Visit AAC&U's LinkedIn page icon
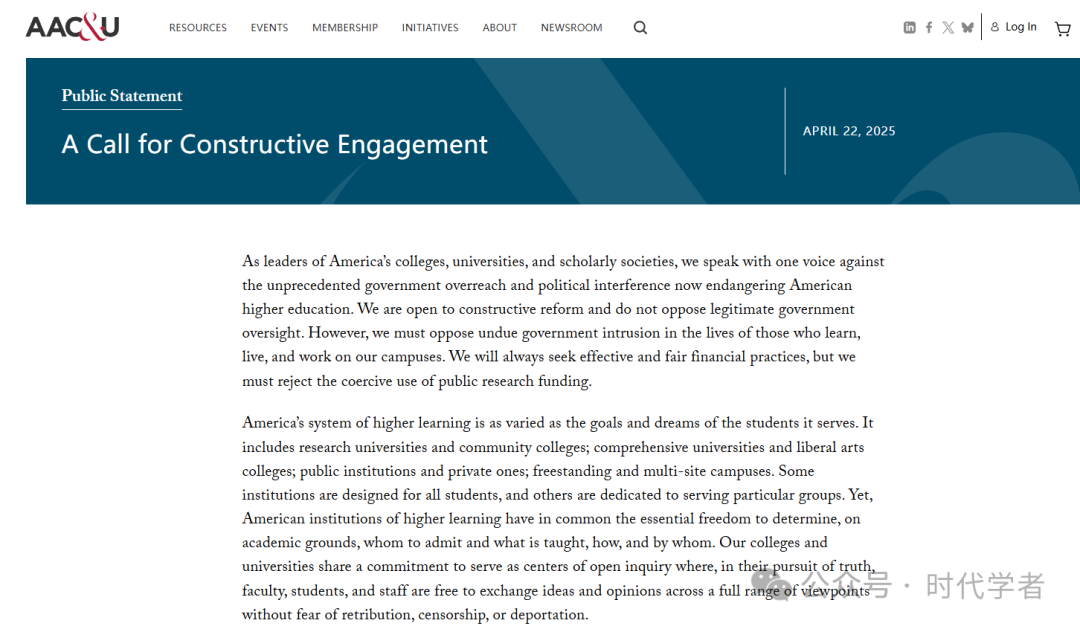Image resolution: width=1080 pixels, height=629 pixels. coord(909,28)
